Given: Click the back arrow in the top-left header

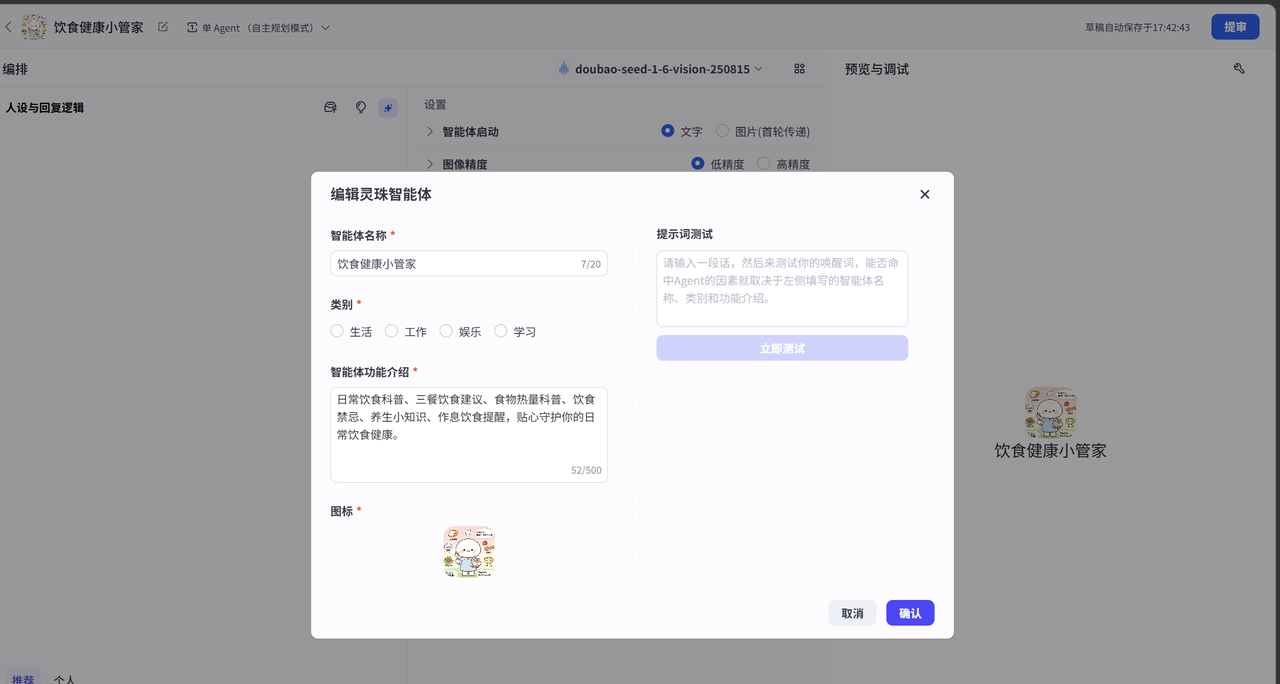Looking at the screenshot, I should tap(8, 27).
